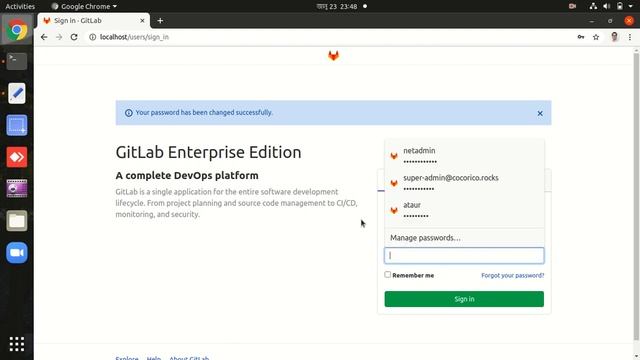Expand the system menu arrow in top bar
640x360 pixels.
coord(631,6)
